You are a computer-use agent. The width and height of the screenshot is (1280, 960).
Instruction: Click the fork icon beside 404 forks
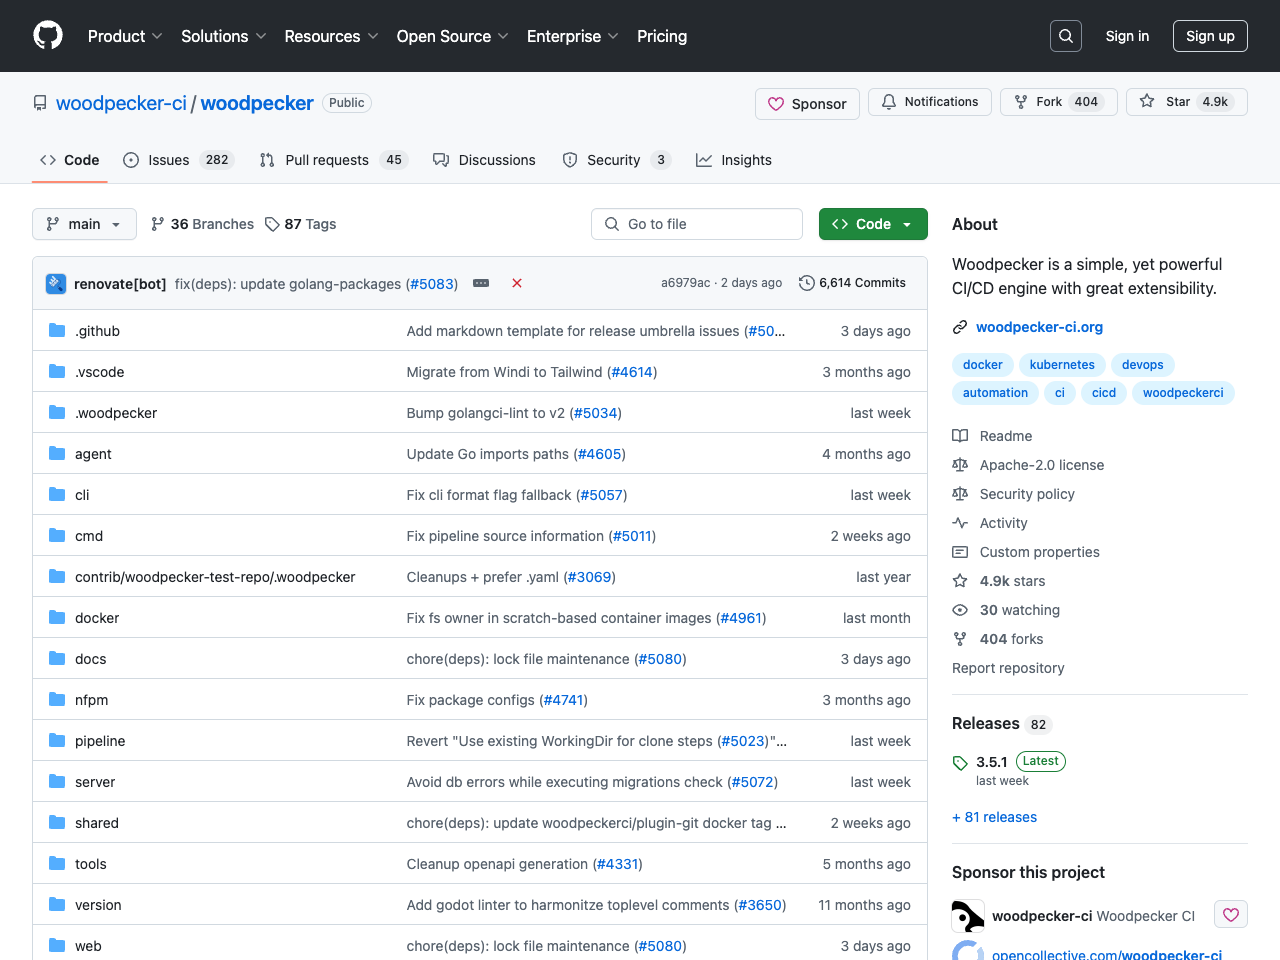click(x=960, y=639)
